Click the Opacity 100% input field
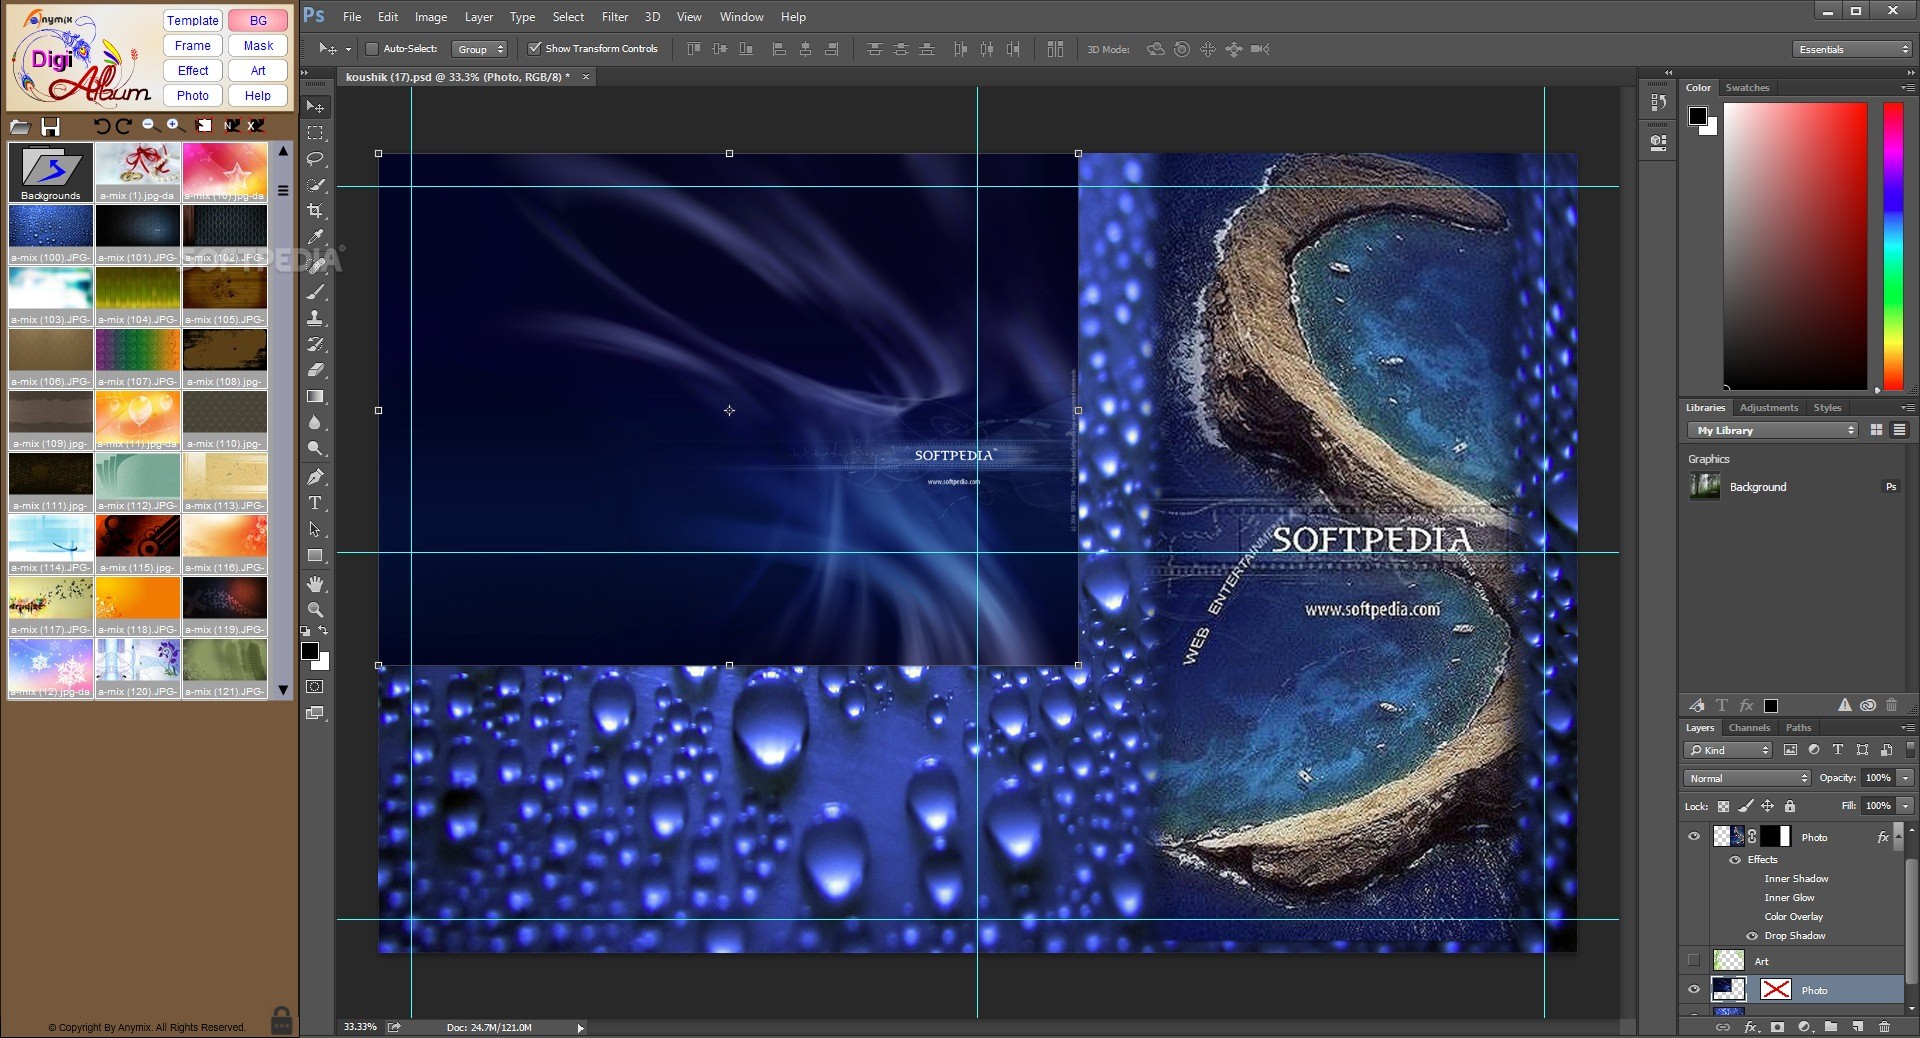Image resolution: width=1920 pixels, height=1038 pixels. [1878, 778]
